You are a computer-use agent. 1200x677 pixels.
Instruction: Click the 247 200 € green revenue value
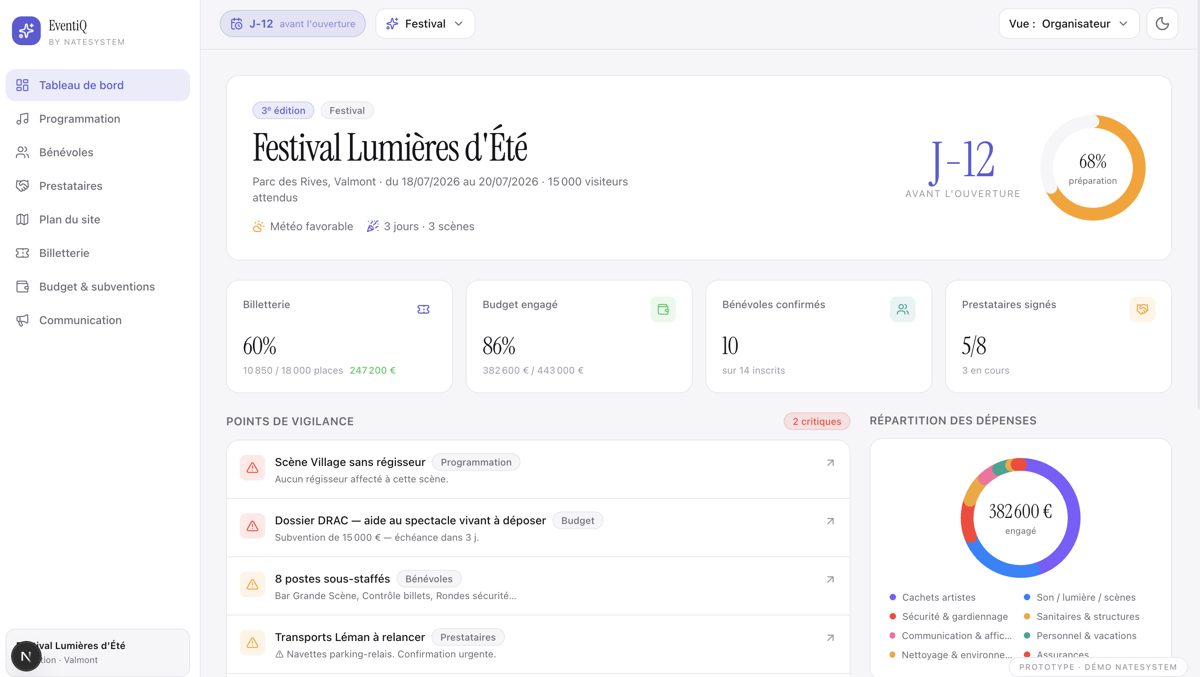coord(373,370)
